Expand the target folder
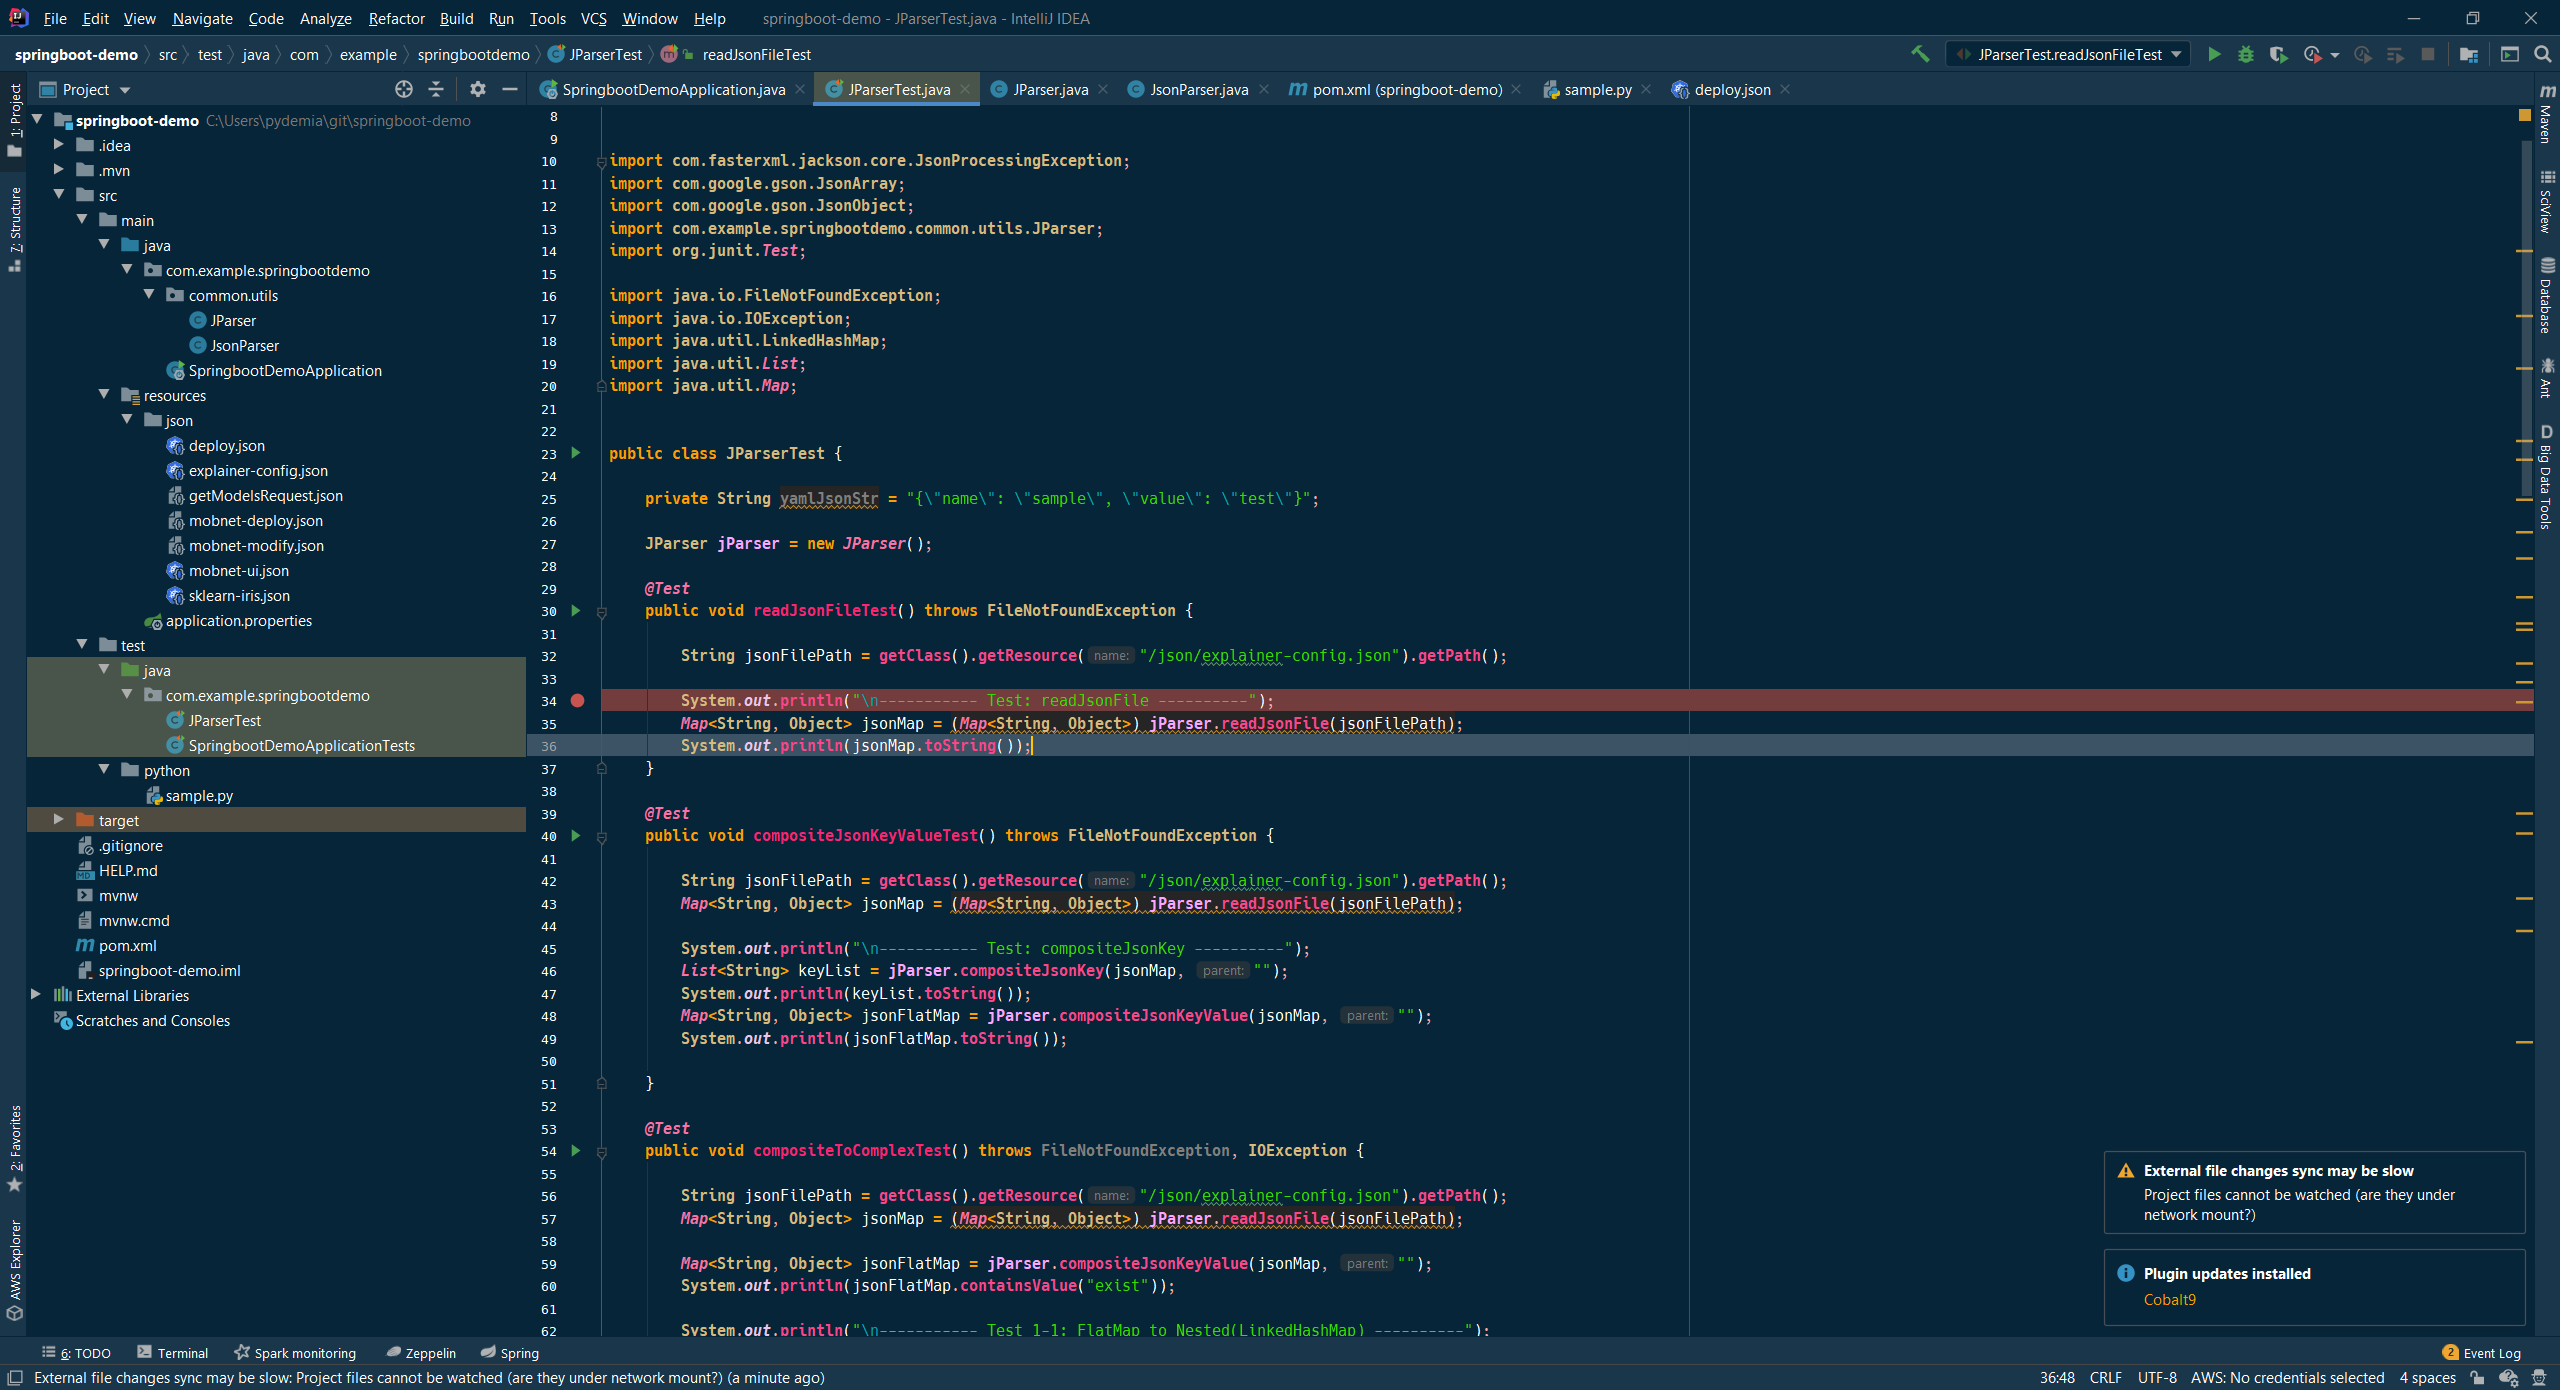Screen dimensions: 2560x1390 coord(59,820)
